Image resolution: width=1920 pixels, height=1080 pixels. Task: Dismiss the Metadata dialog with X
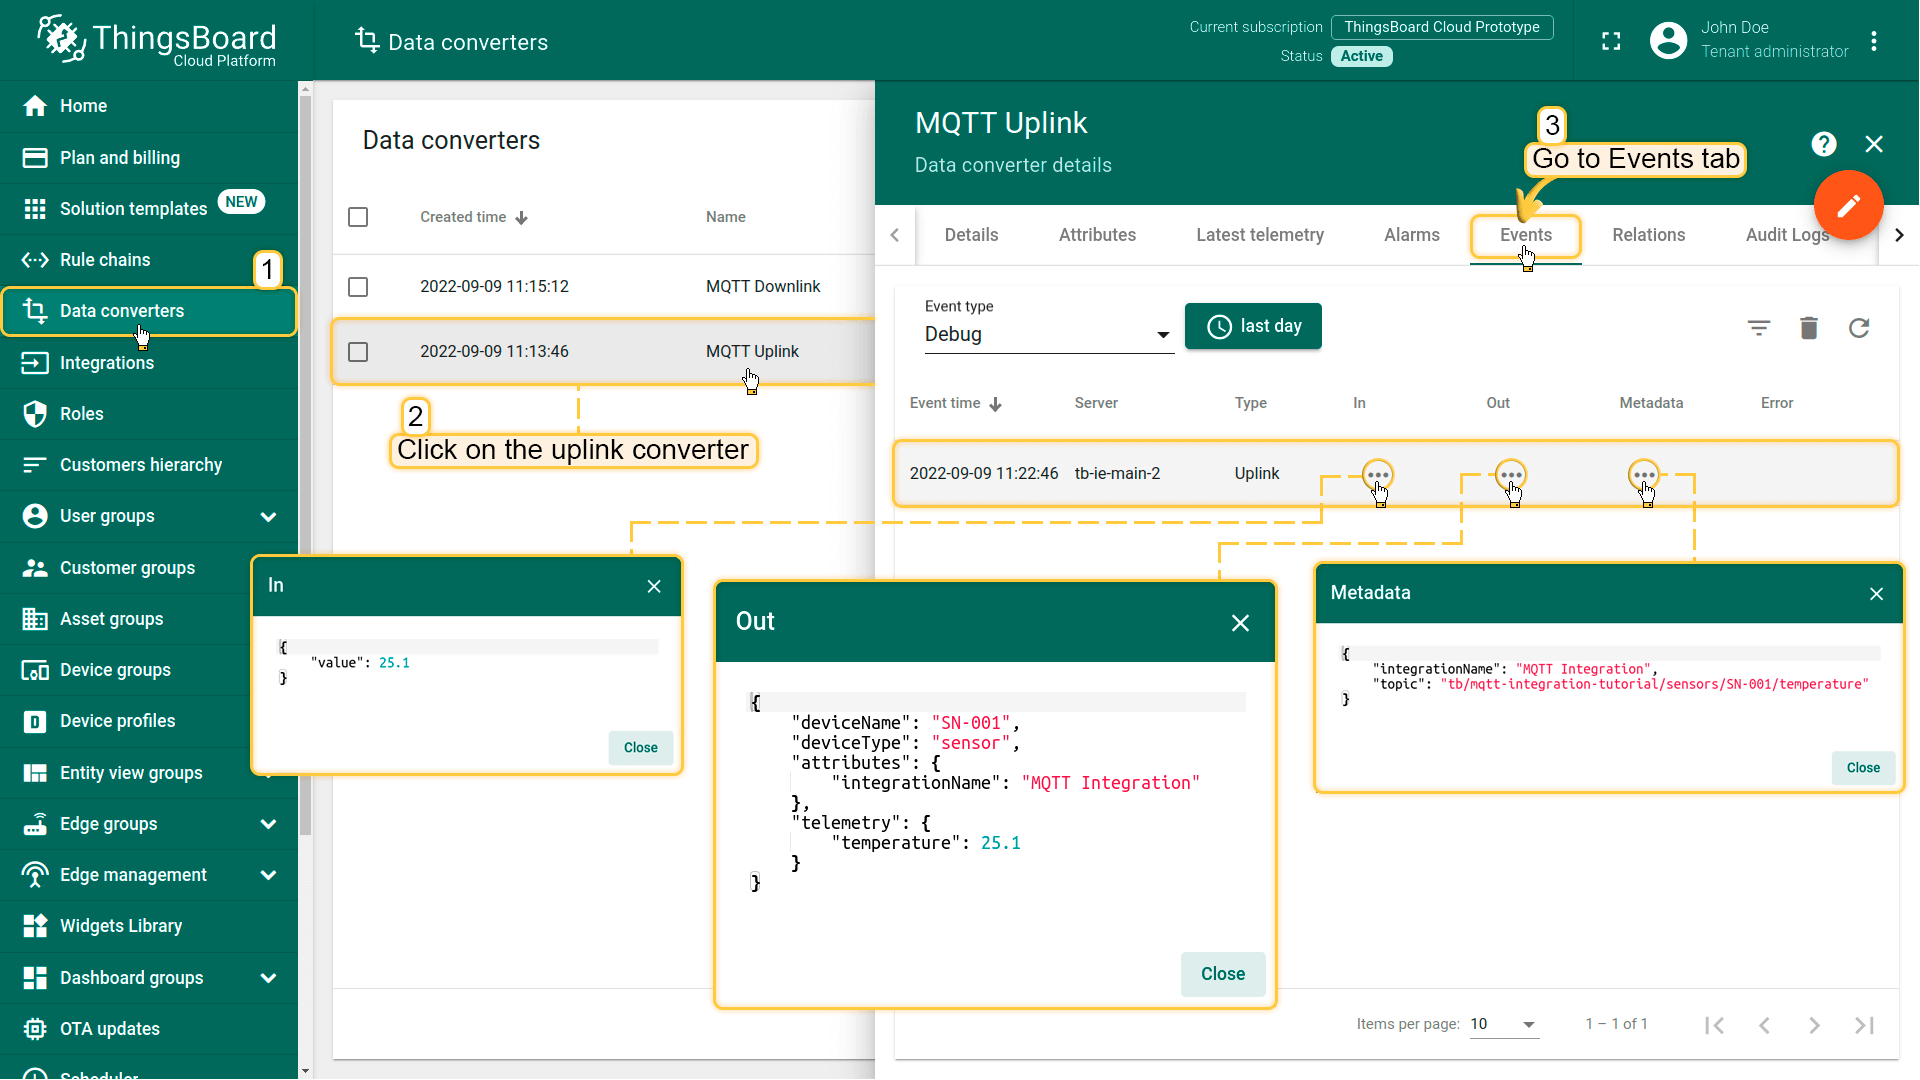coord(1876,594)
